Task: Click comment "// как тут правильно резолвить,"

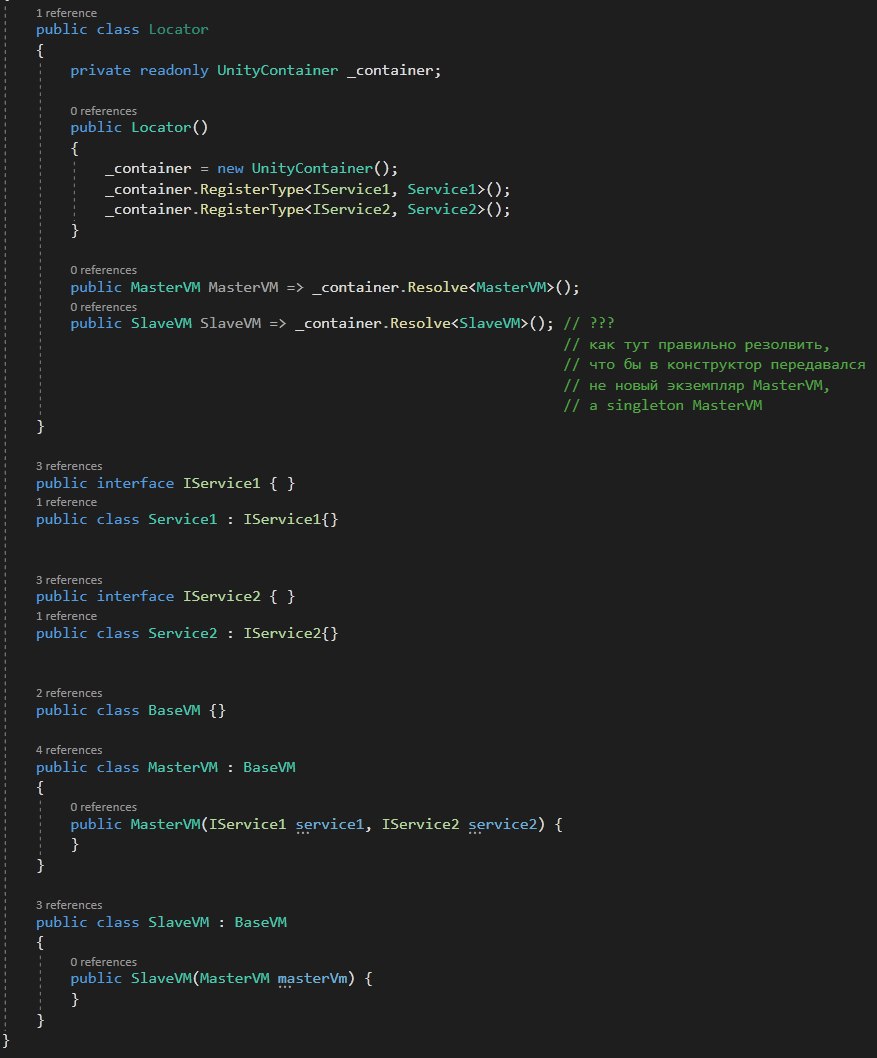Action: pos(697,345)
